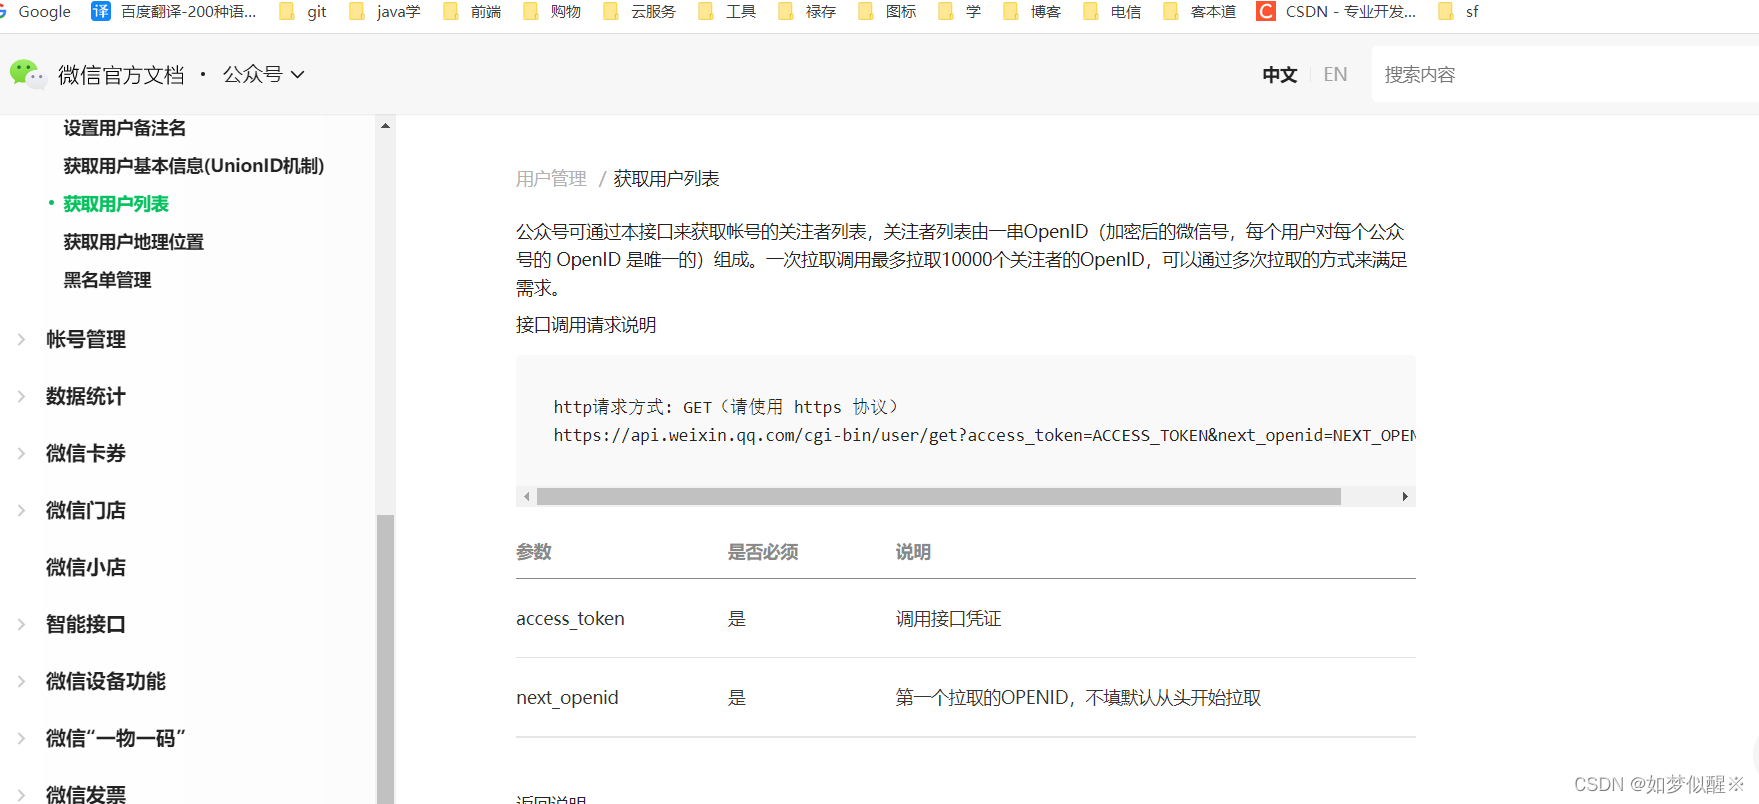The height and width of the screenshot is (804, 1759).
Task: Click the sidebar vertical scrollbar thumb
Action: pos(385,658)
